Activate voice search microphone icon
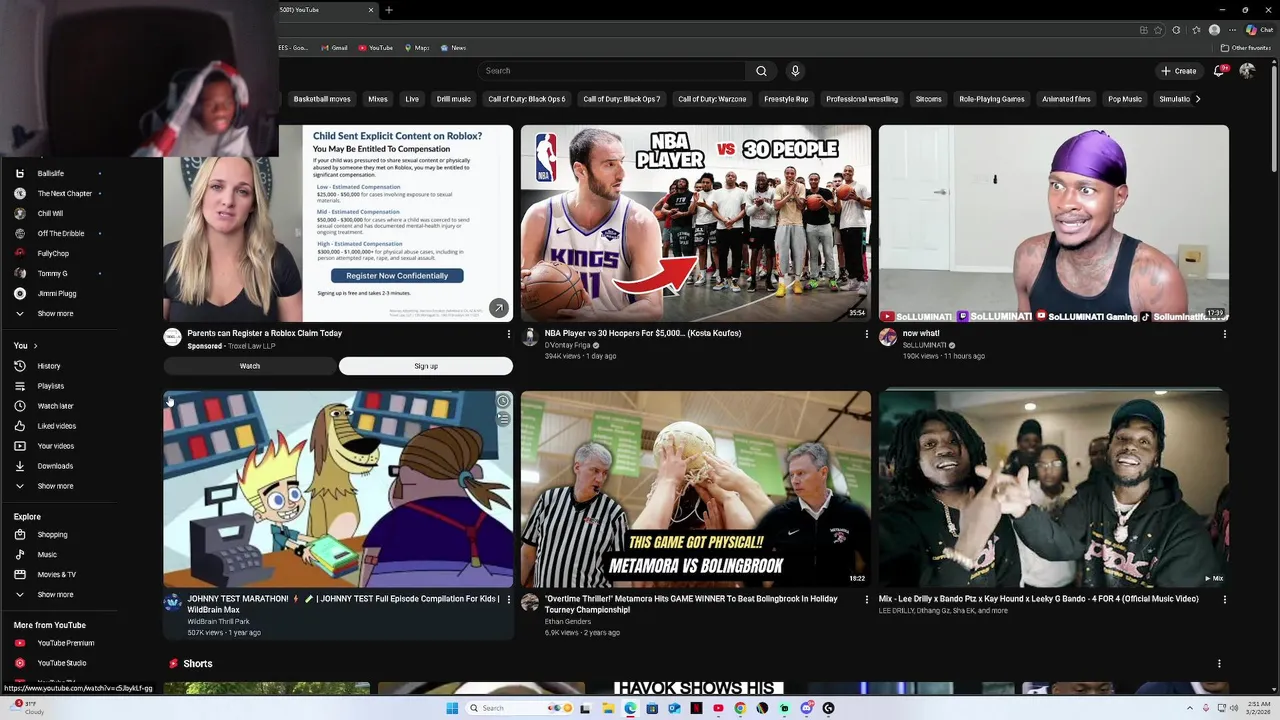The width and height of the screenshot is (1280, 720). 795,71
